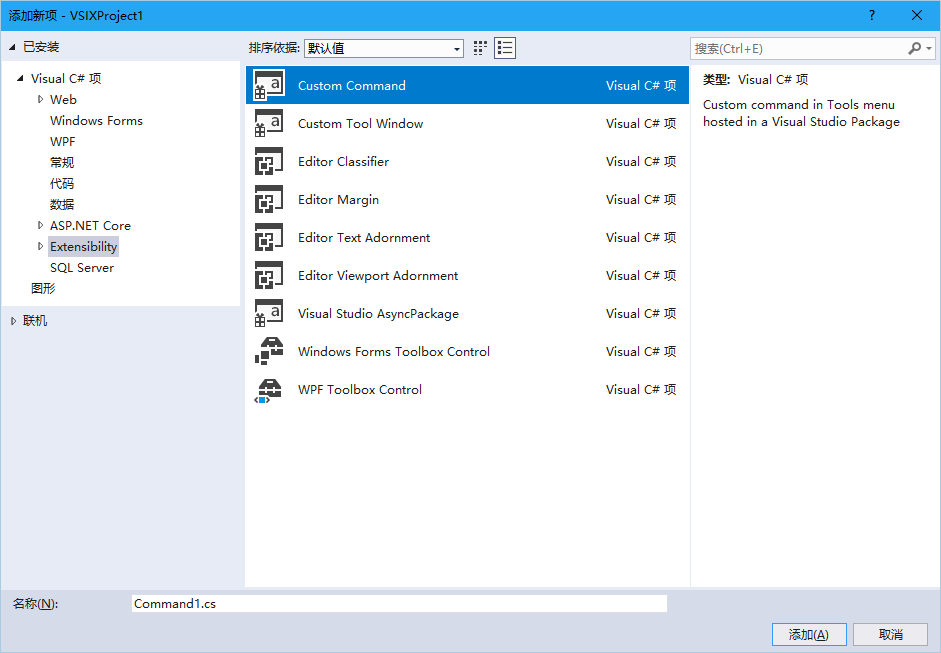The height and width of the screenshot is (653, 941).
Task: Click the Editor Viewport Adornment template name
Action: coord(377,275)
